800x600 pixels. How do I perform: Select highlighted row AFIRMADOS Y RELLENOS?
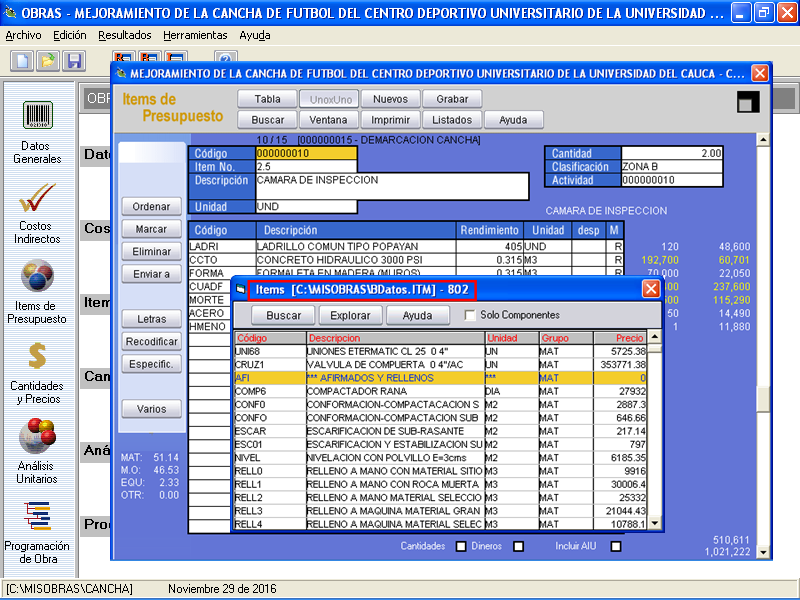(x=440, y=378)
